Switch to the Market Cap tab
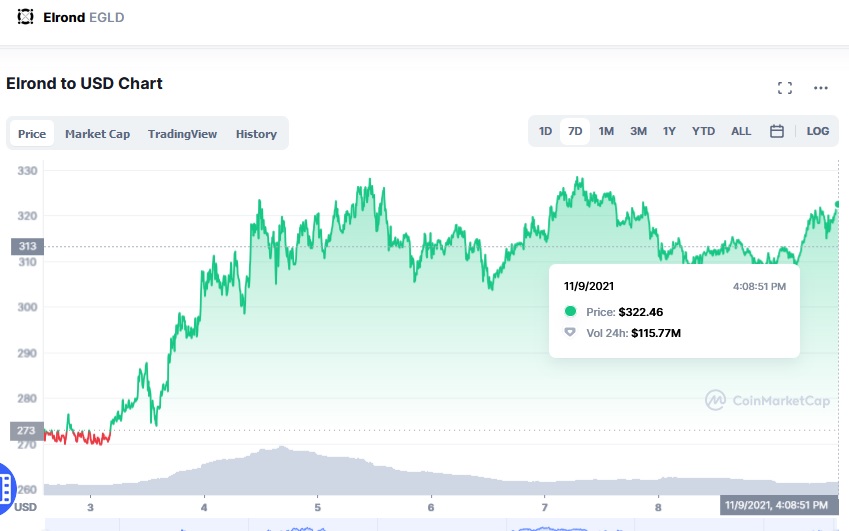This screenshot has width=849, height=531. tap(98, 134)
